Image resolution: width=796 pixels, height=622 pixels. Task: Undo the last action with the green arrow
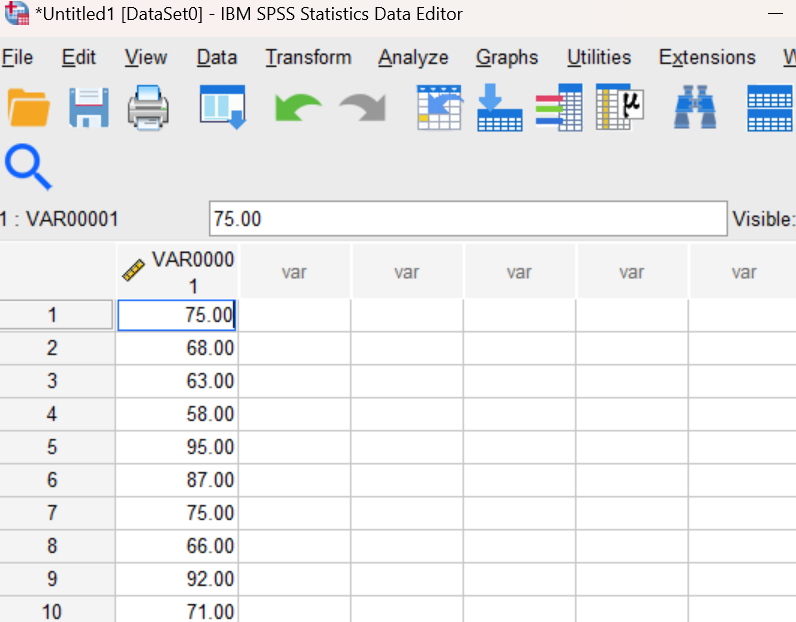pos(297,108)
